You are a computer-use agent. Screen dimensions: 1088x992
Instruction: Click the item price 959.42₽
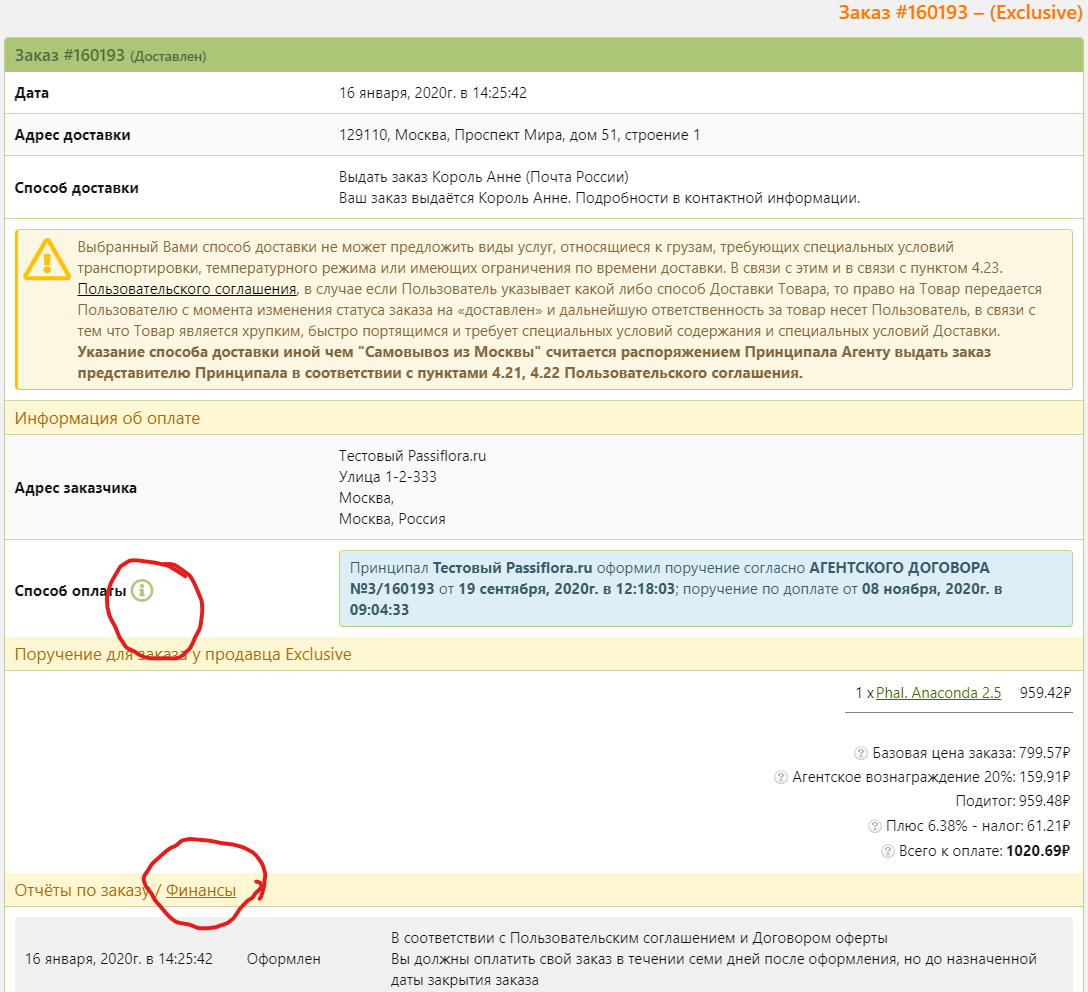click(1045, 692)
